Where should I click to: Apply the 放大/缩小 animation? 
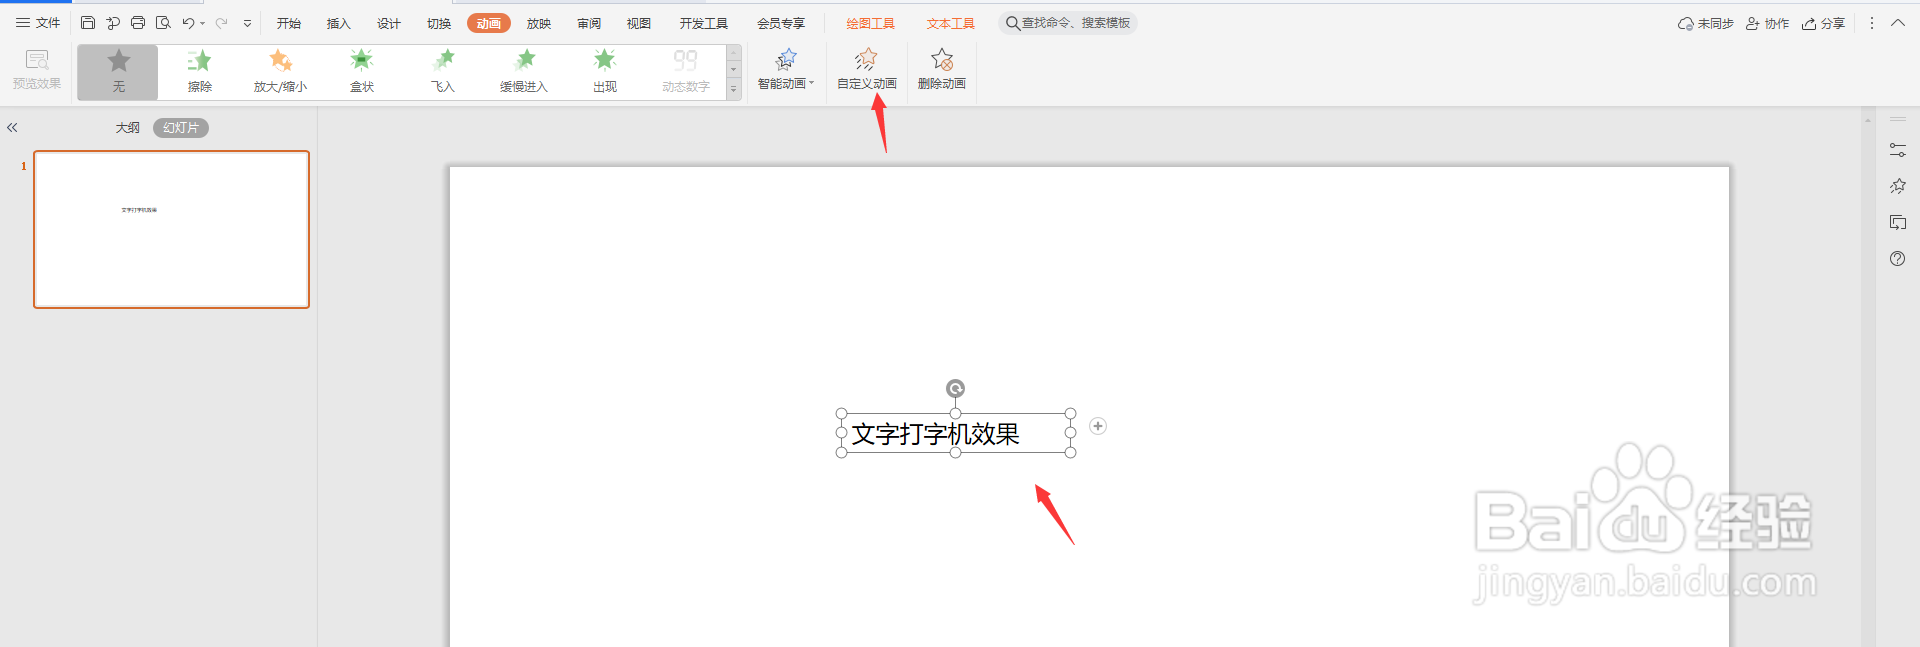[x=280, y=72]
